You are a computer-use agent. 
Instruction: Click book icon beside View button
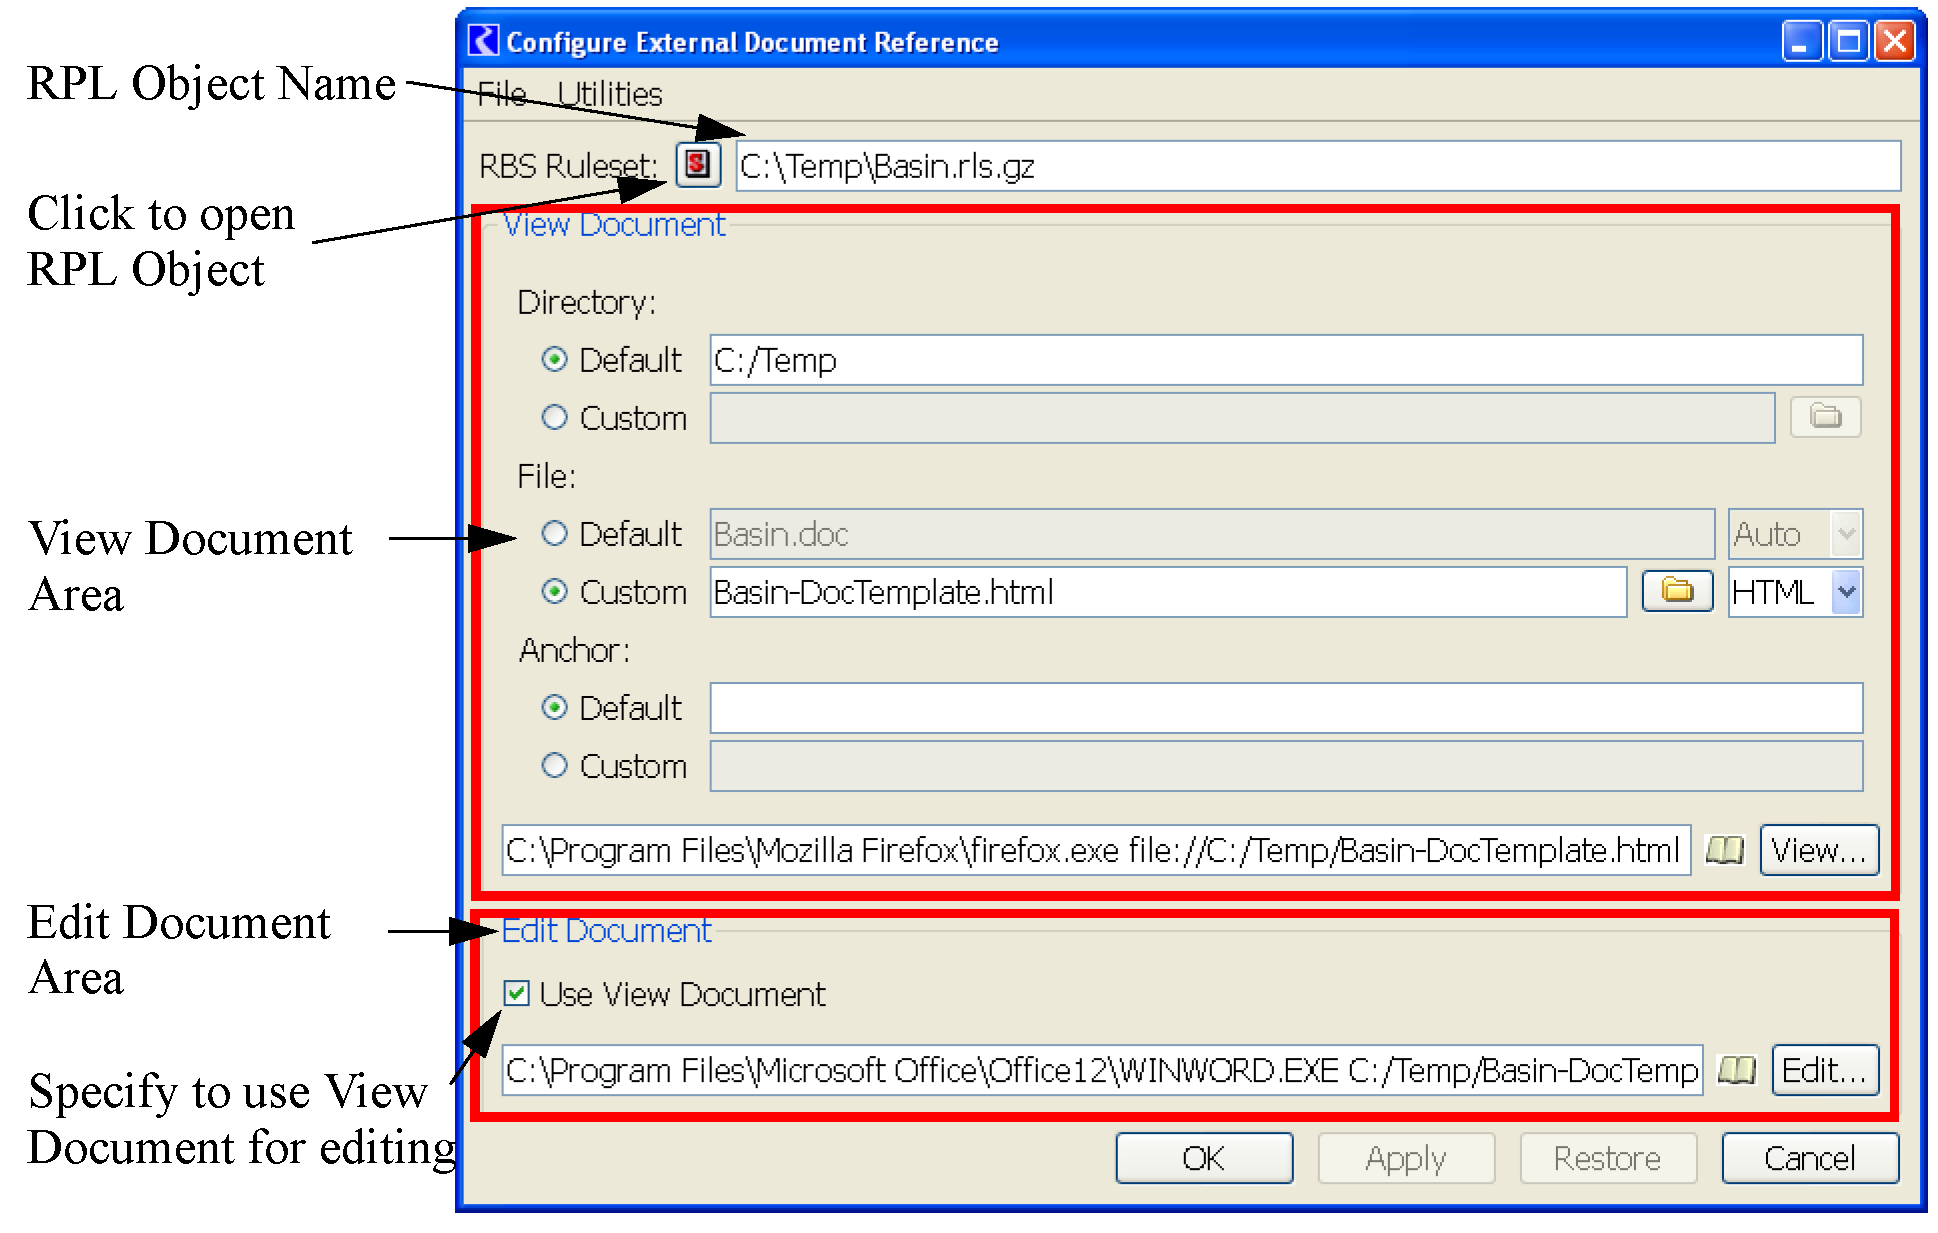point(1724,850)
